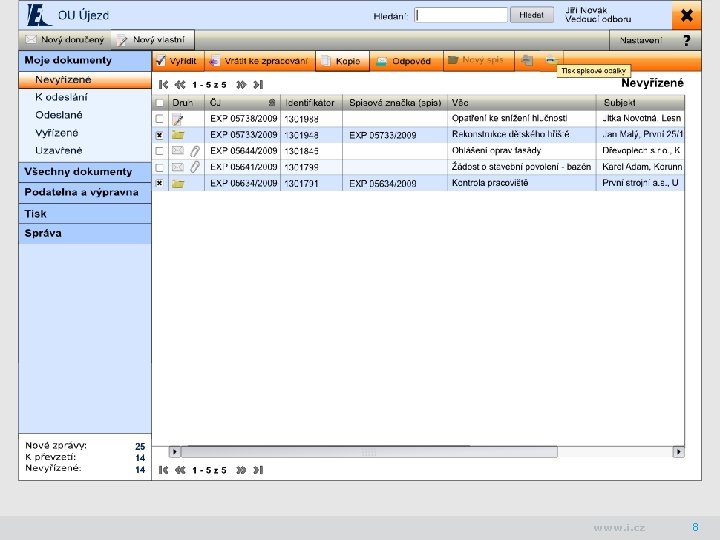Sort by the Identifikátor column header
The width and height of the screenshot is (720, 540).
click(x=311, y=102)
